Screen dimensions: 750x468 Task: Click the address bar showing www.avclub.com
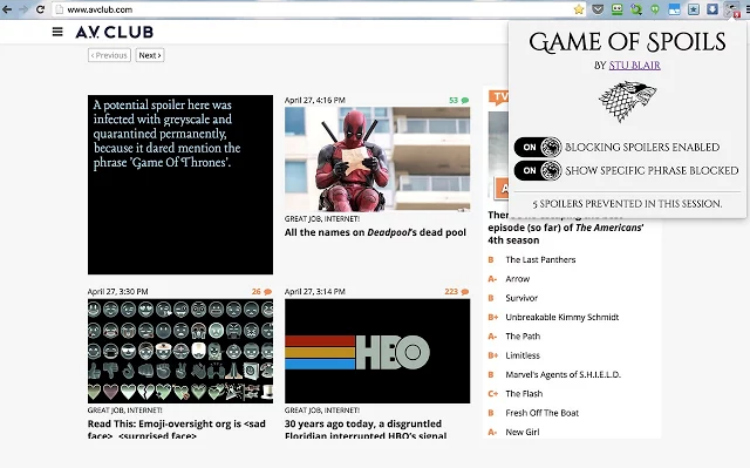click(x=300, y=9)
